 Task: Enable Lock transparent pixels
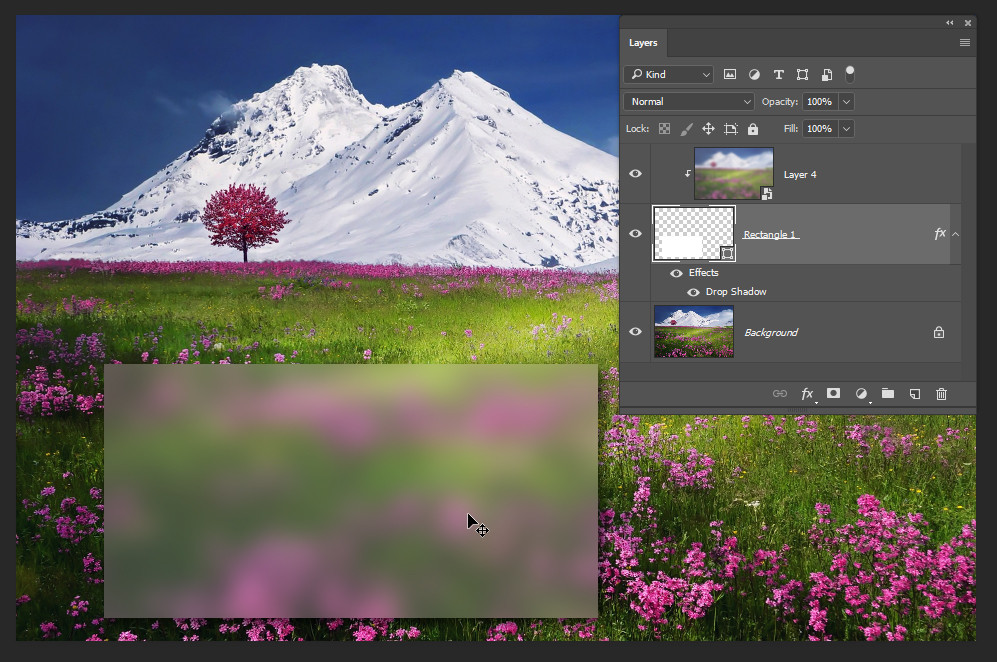coord(664,128)
